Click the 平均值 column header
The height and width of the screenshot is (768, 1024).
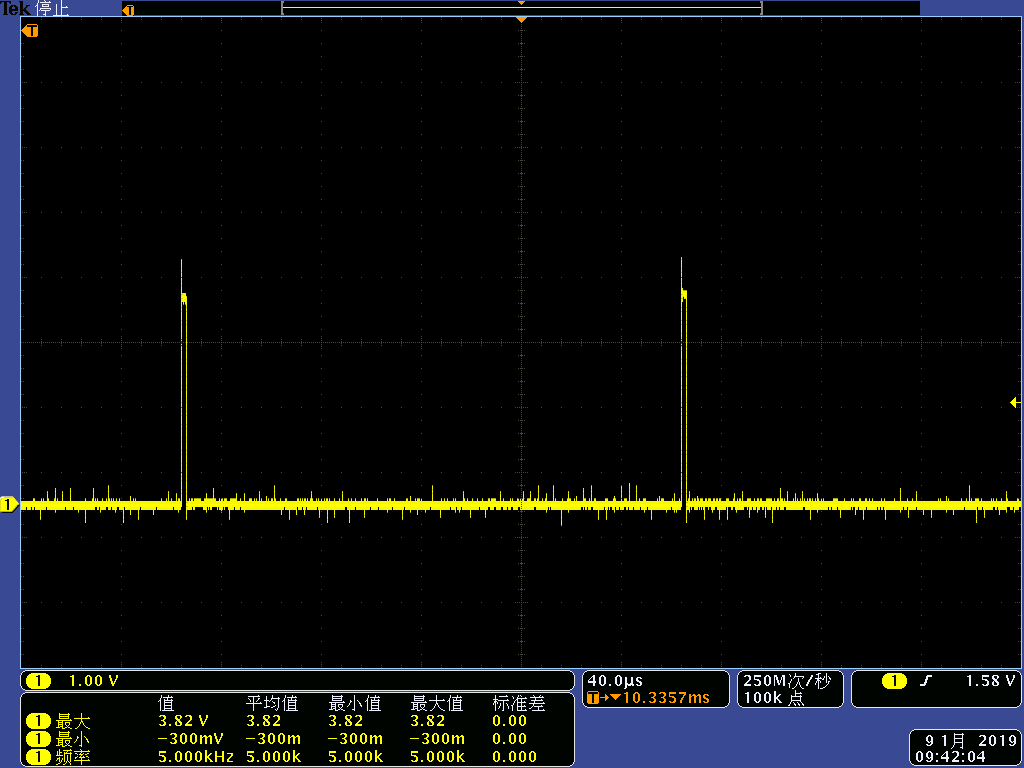point(272,703)
